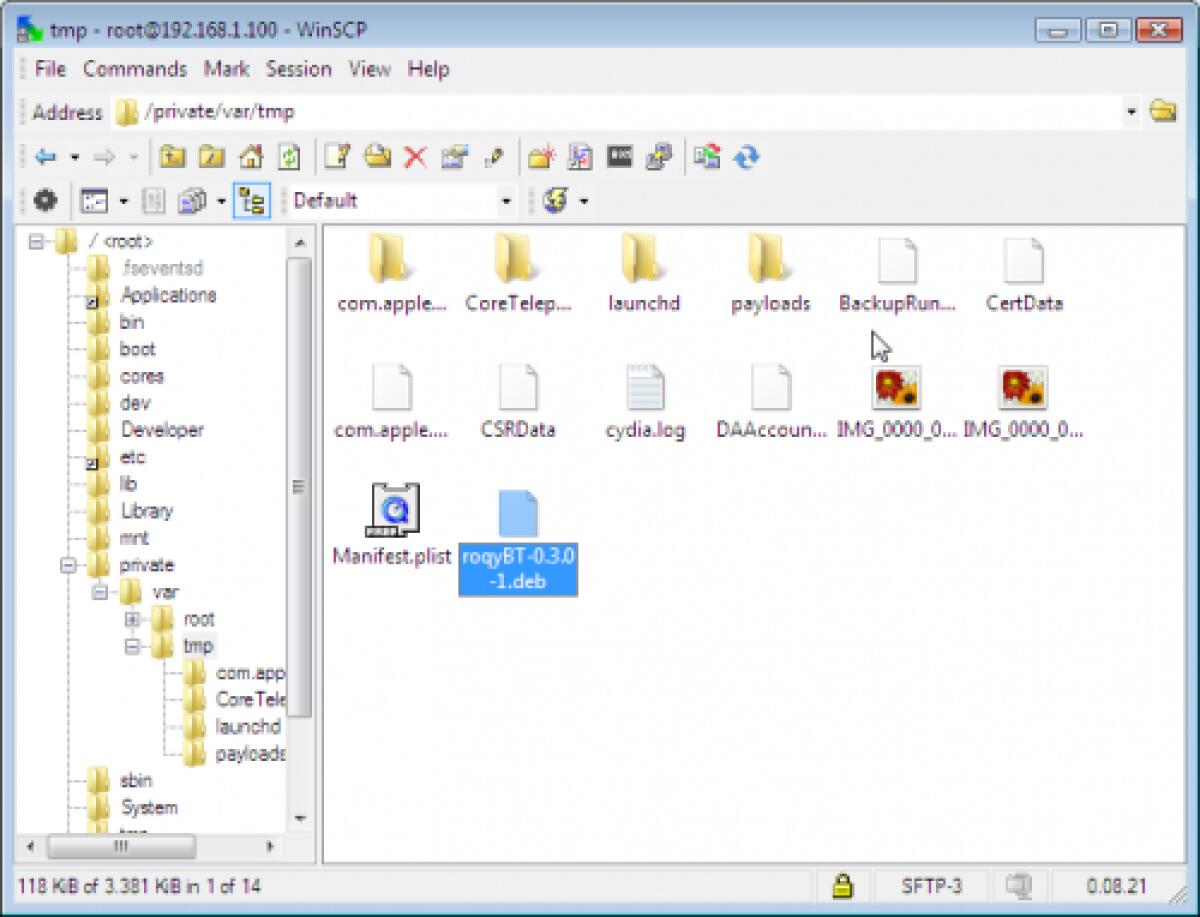Expand the root folder under var

click(x=132, y=619)
